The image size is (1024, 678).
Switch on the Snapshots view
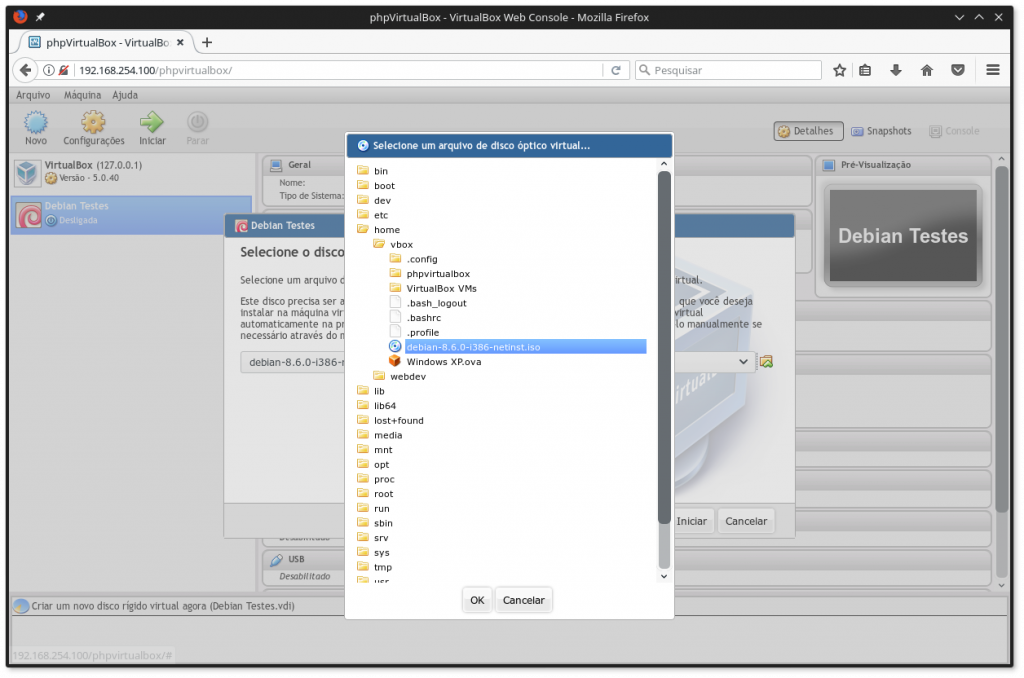(x=881, y=130)
